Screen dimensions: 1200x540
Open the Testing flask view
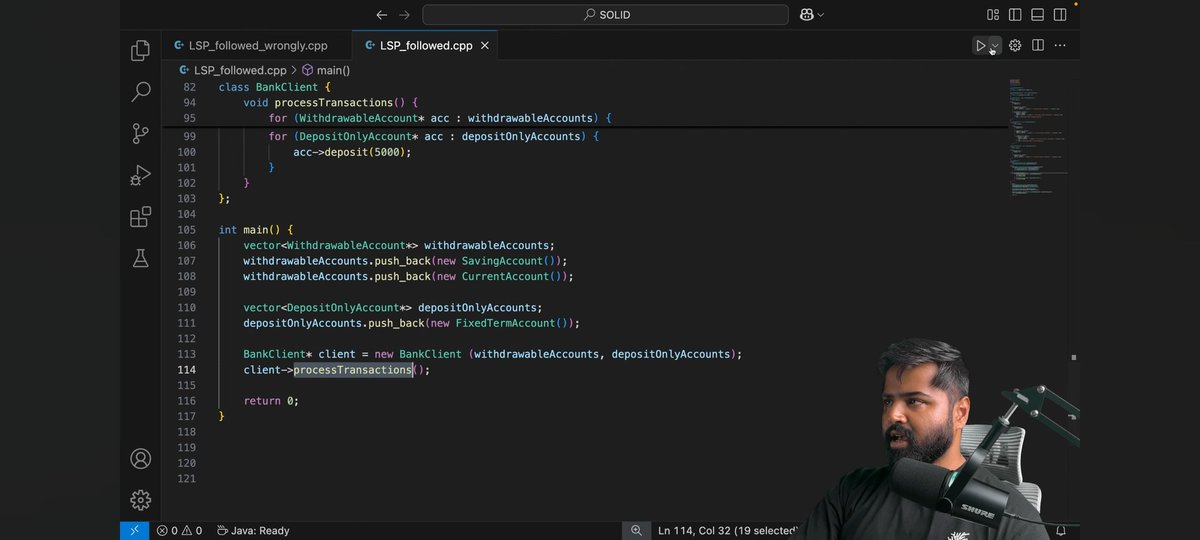141,258
